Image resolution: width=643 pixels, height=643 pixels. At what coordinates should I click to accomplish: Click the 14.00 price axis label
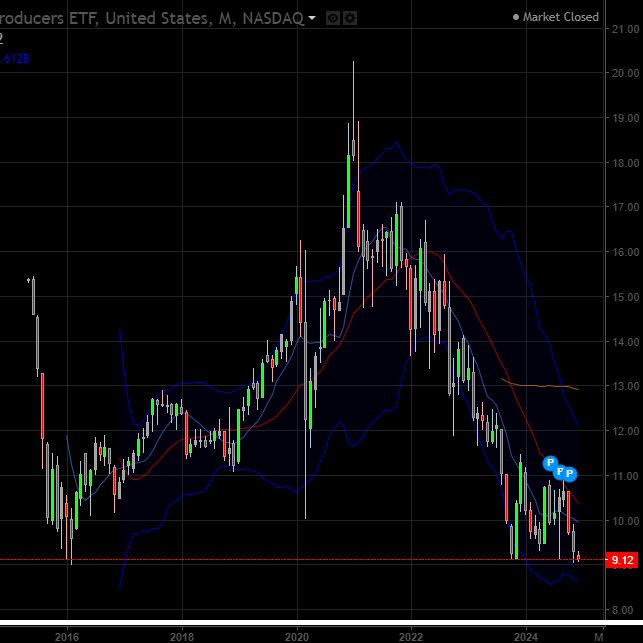point(625,342)
